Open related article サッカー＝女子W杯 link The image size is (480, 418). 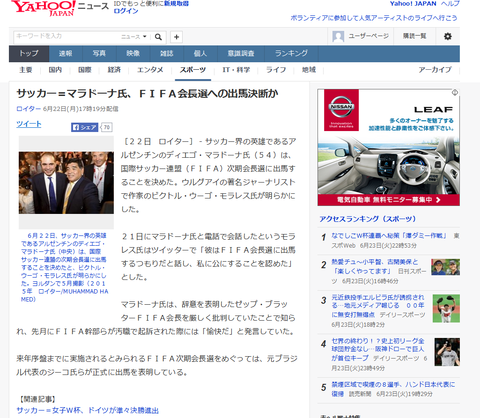(x=88, y=410)
